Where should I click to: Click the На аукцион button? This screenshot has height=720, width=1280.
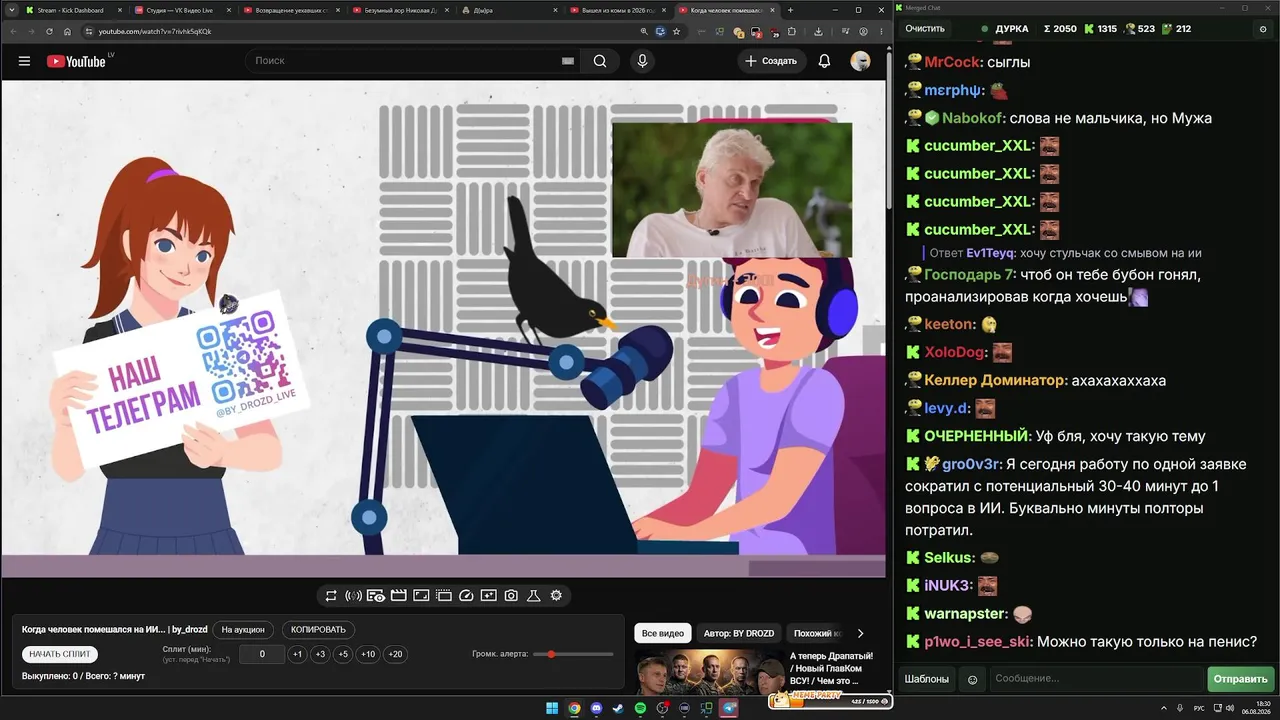(x=243, y=630)
